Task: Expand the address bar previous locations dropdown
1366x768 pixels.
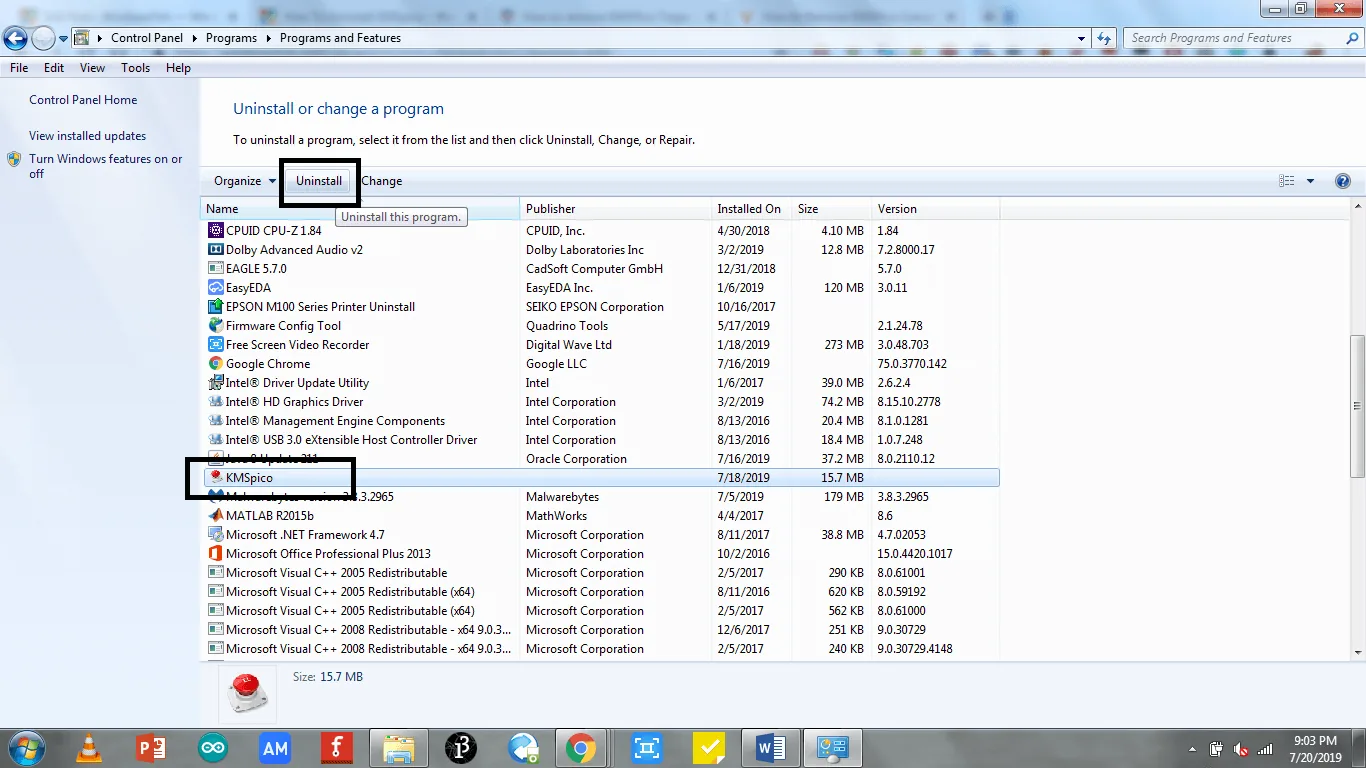Action: (1082, 38)
